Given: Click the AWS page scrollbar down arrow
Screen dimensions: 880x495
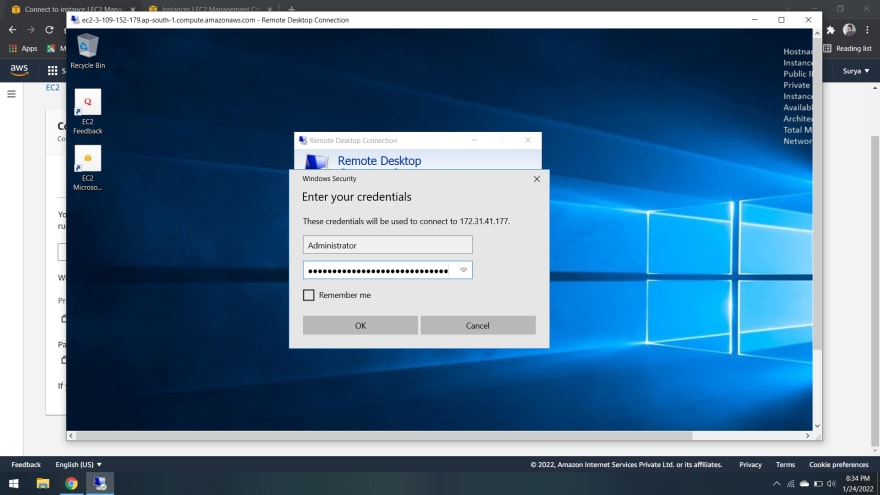Looking at the screenshot, I should [x=875, y=451].
